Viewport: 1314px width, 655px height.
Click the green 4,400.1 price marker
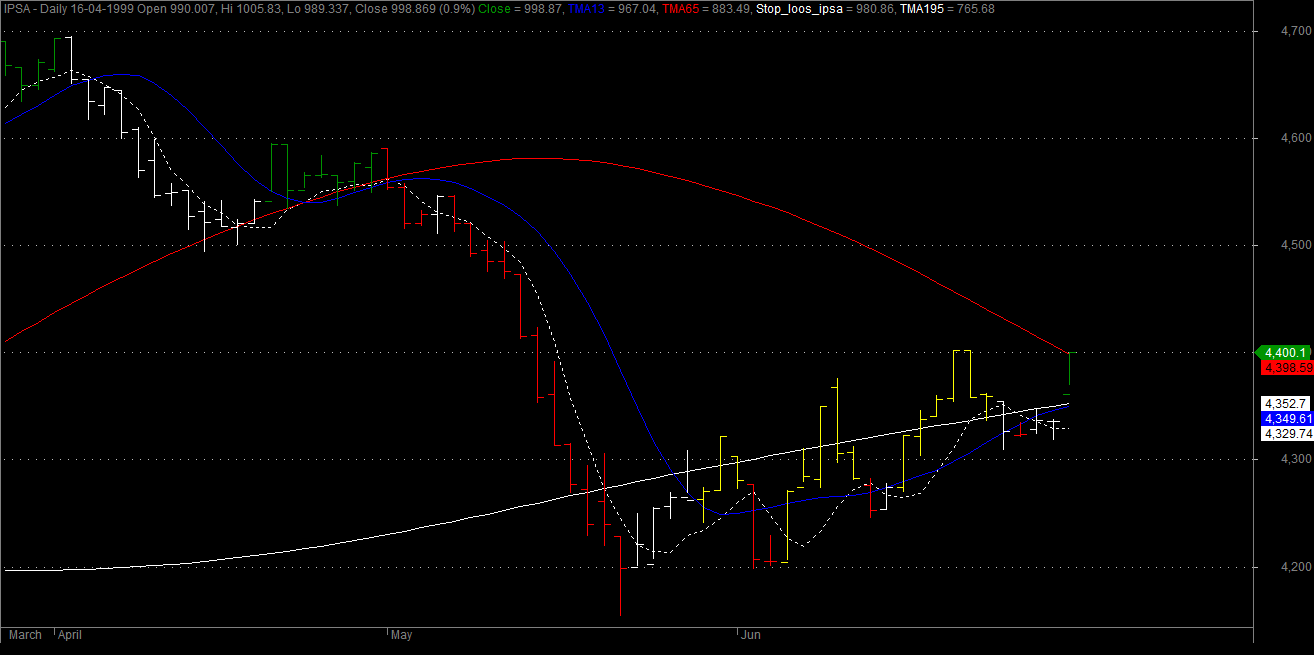click(x=1285, y=352)
